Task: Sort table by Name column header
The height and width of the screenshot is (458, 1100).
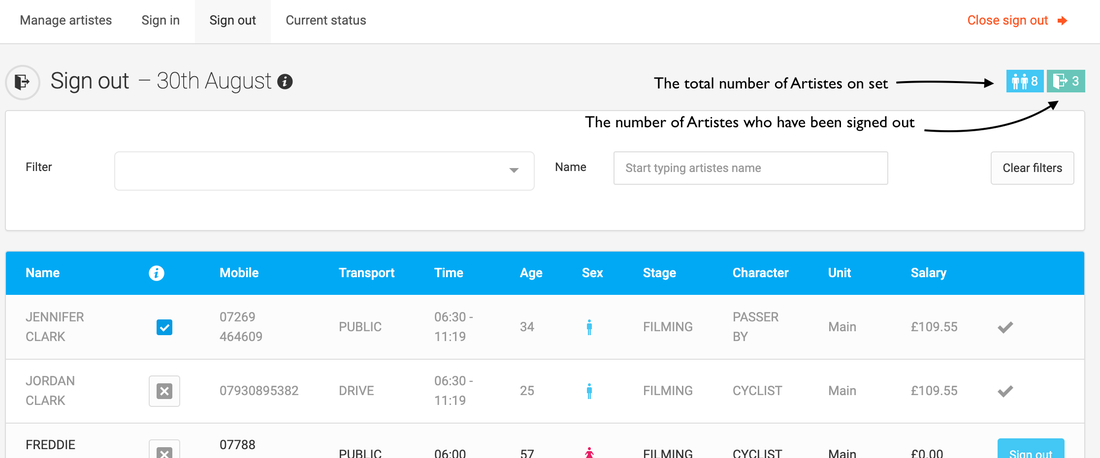Action: [x=43, y=273]
